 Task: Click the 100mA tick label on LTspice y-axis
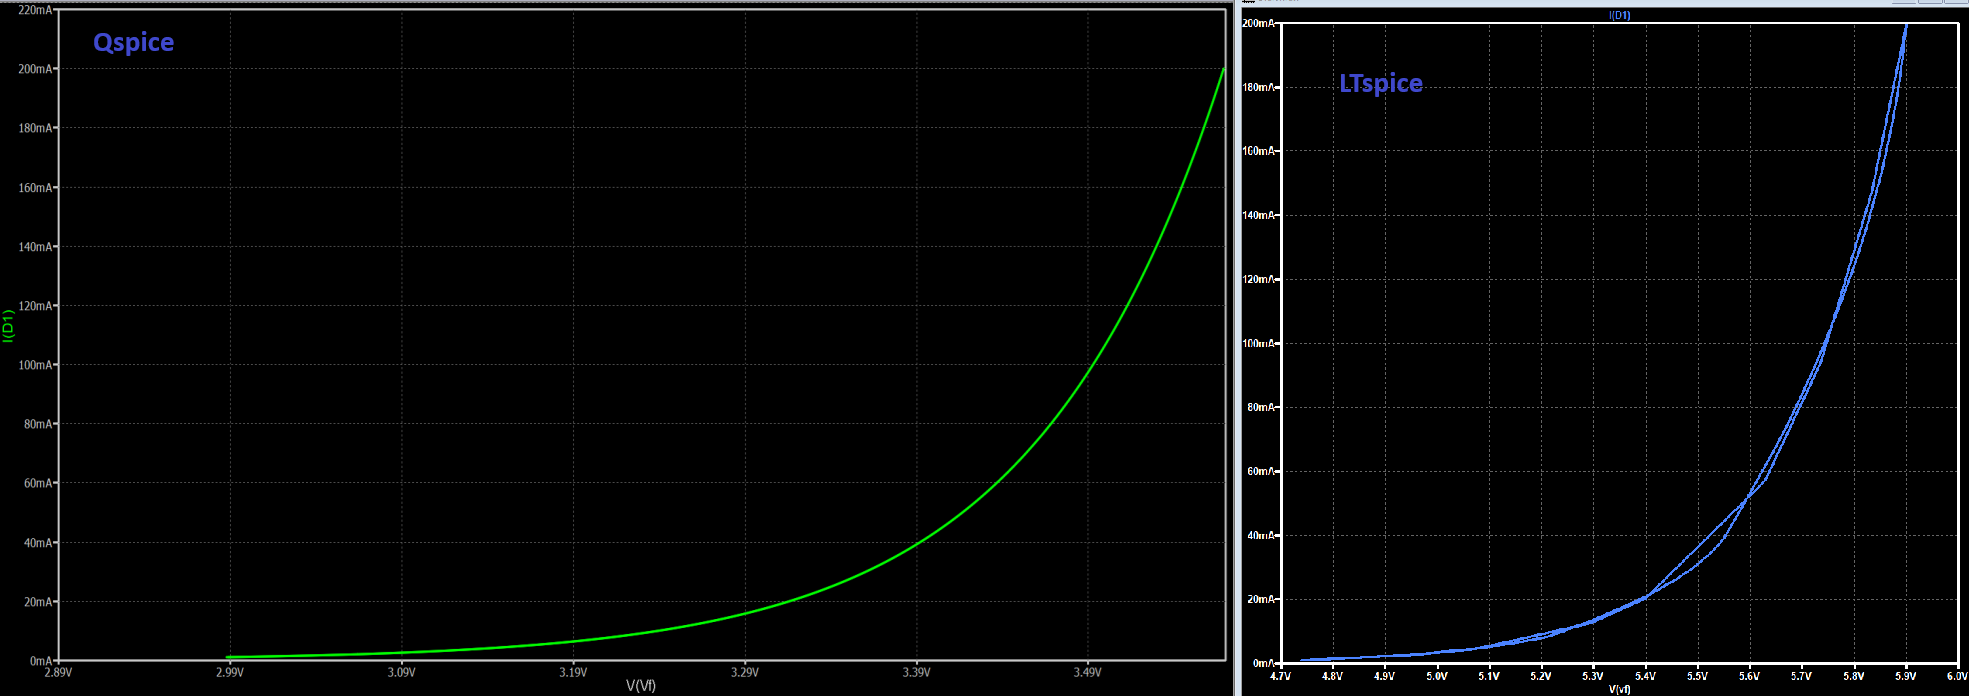pos(1258,343)
